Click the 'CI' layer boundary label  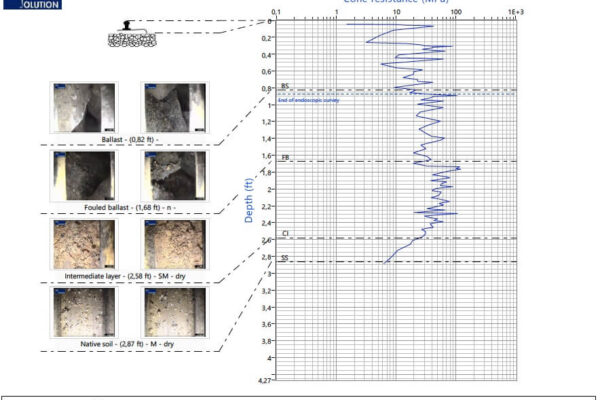(285, 233)
